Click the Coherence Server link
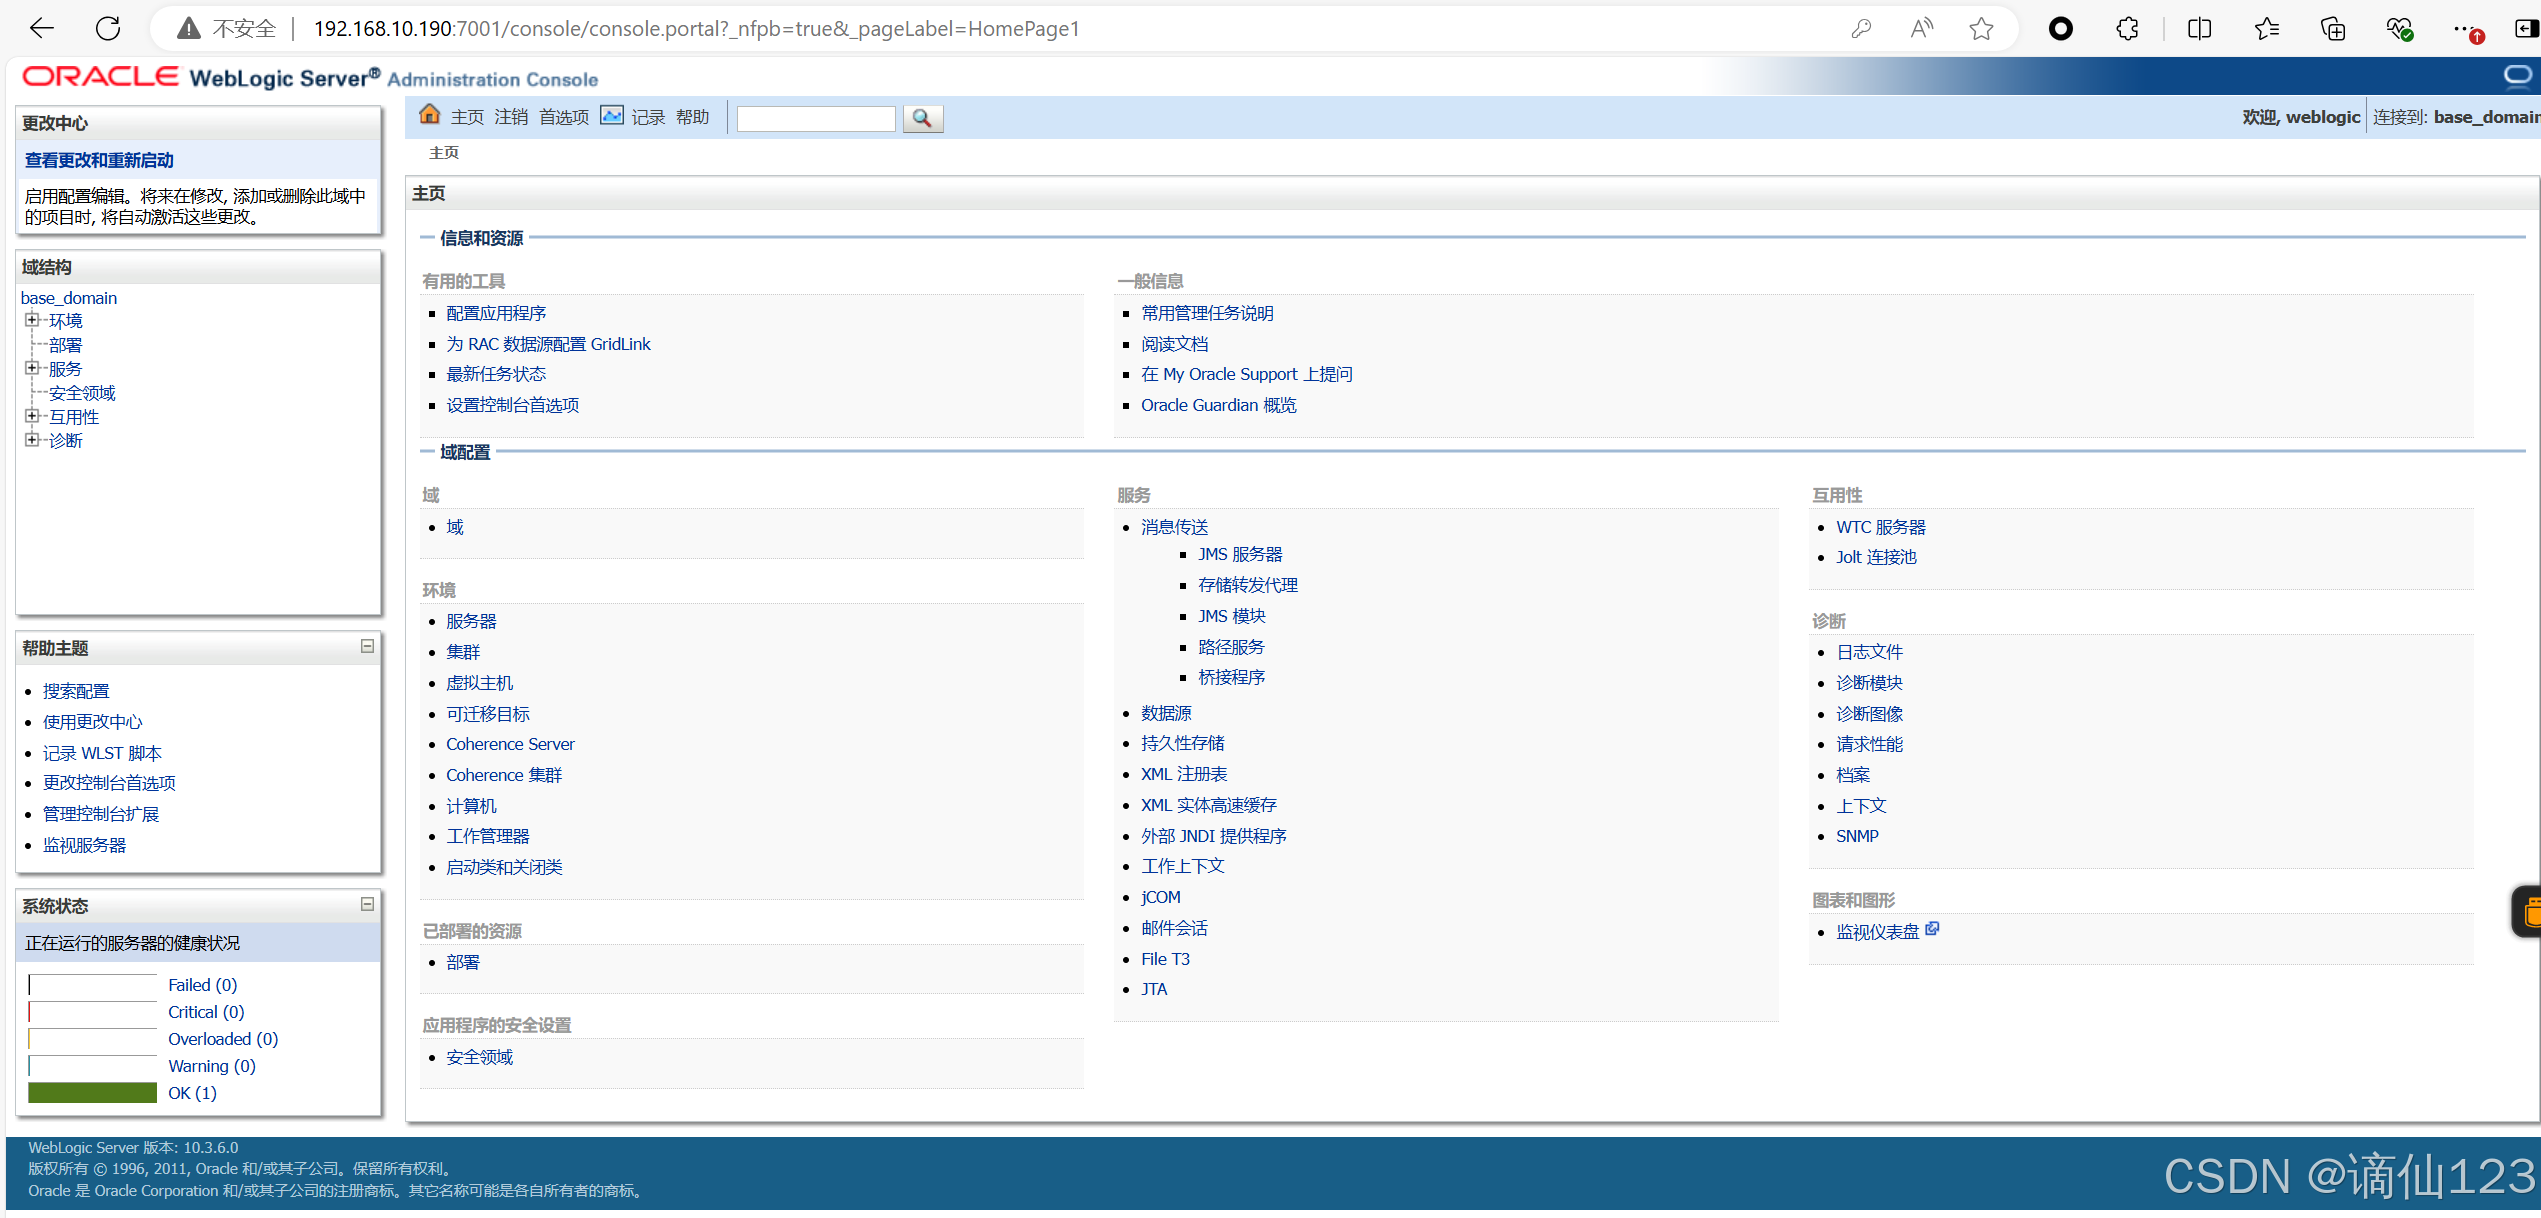The width and height of the screenshot is (2541, 1218). tap(510, 743)
